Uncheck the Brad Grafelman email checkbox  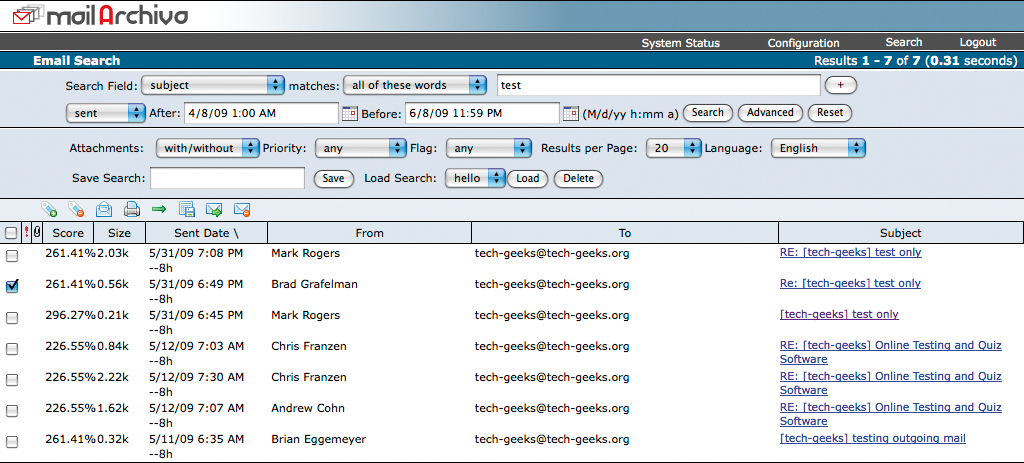pyautogui.click(x=12, y=286)
